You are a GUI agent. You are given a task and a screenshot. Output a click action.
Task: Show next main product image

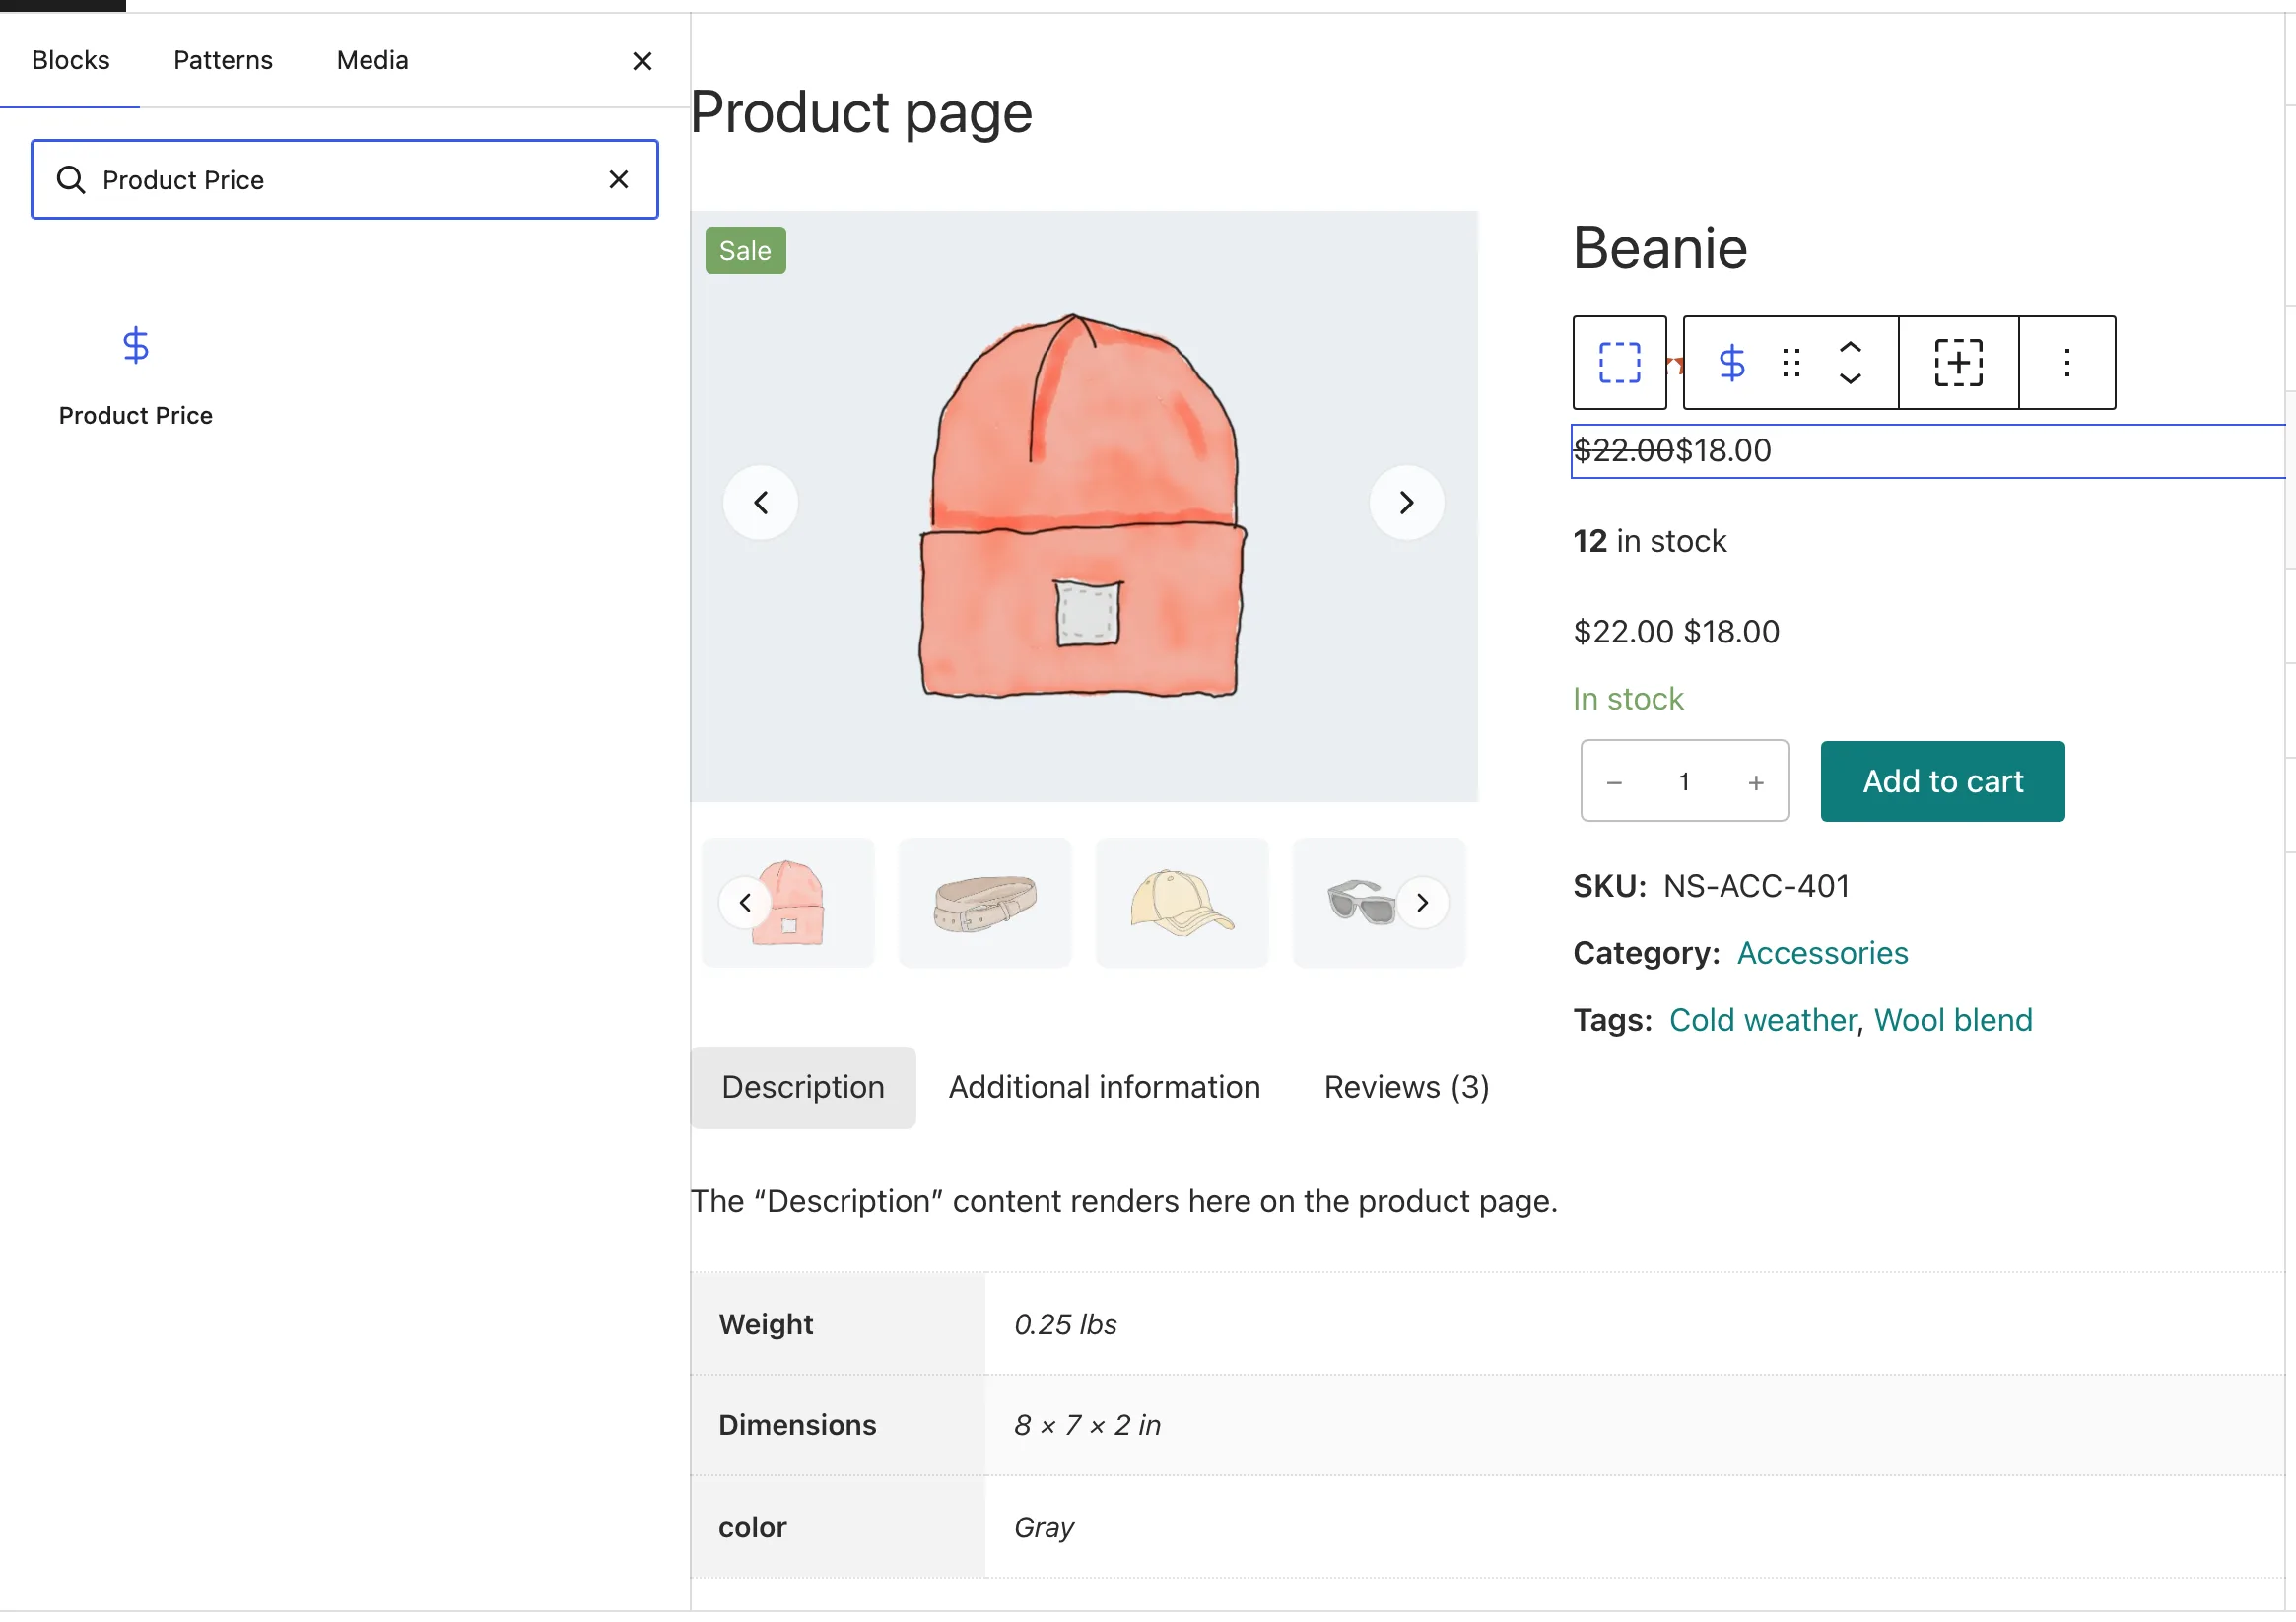coord(1406,502)
